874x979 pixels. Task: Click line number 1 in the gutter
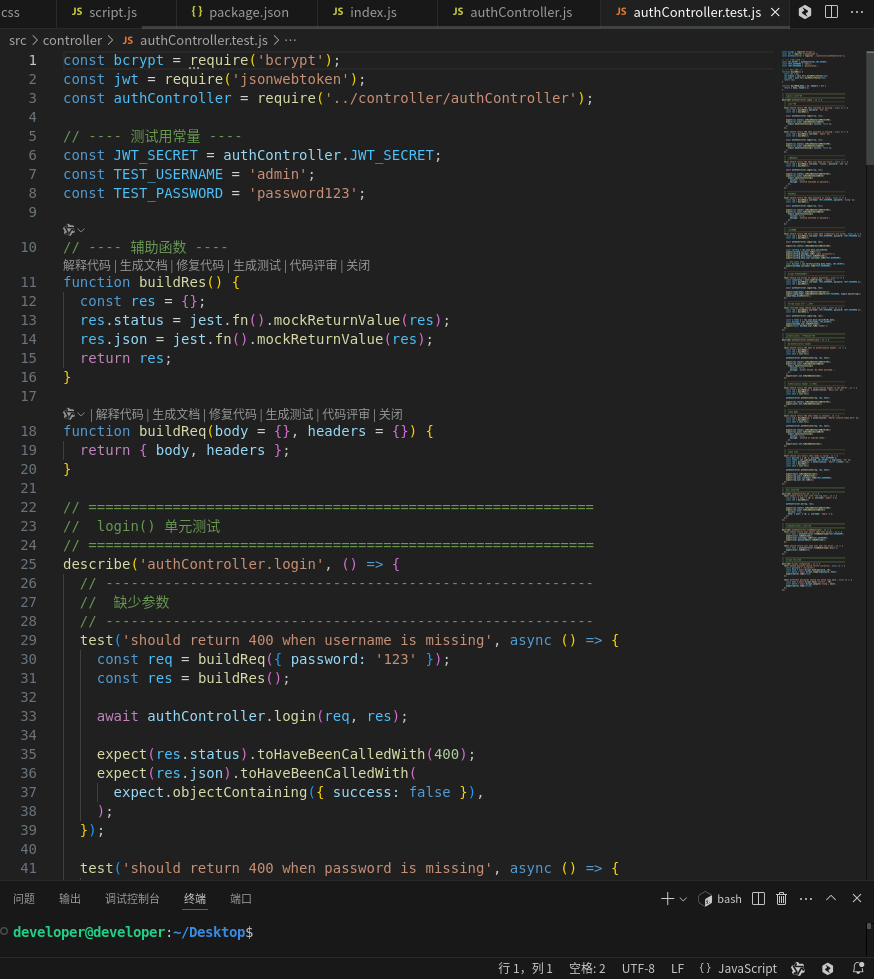[x=32, y=61]
